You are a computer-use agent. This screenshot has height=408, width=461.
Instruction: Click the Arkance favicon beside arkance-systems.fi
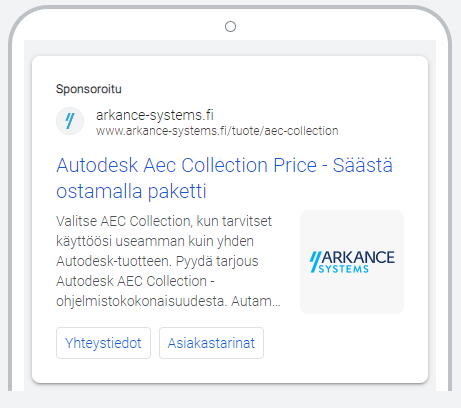(70, 121)
